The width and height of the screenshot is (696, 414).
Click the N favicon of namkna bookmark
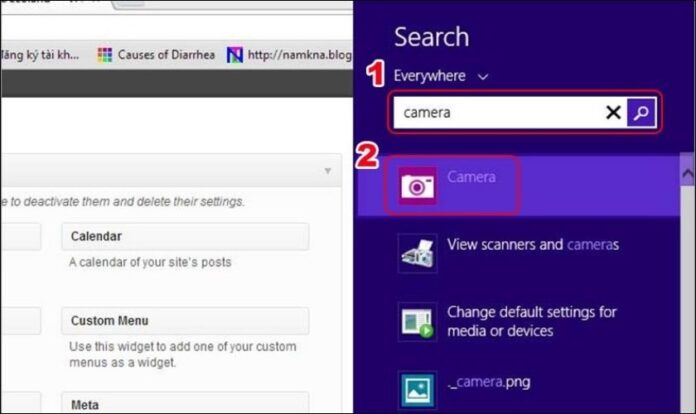point(234,55)
